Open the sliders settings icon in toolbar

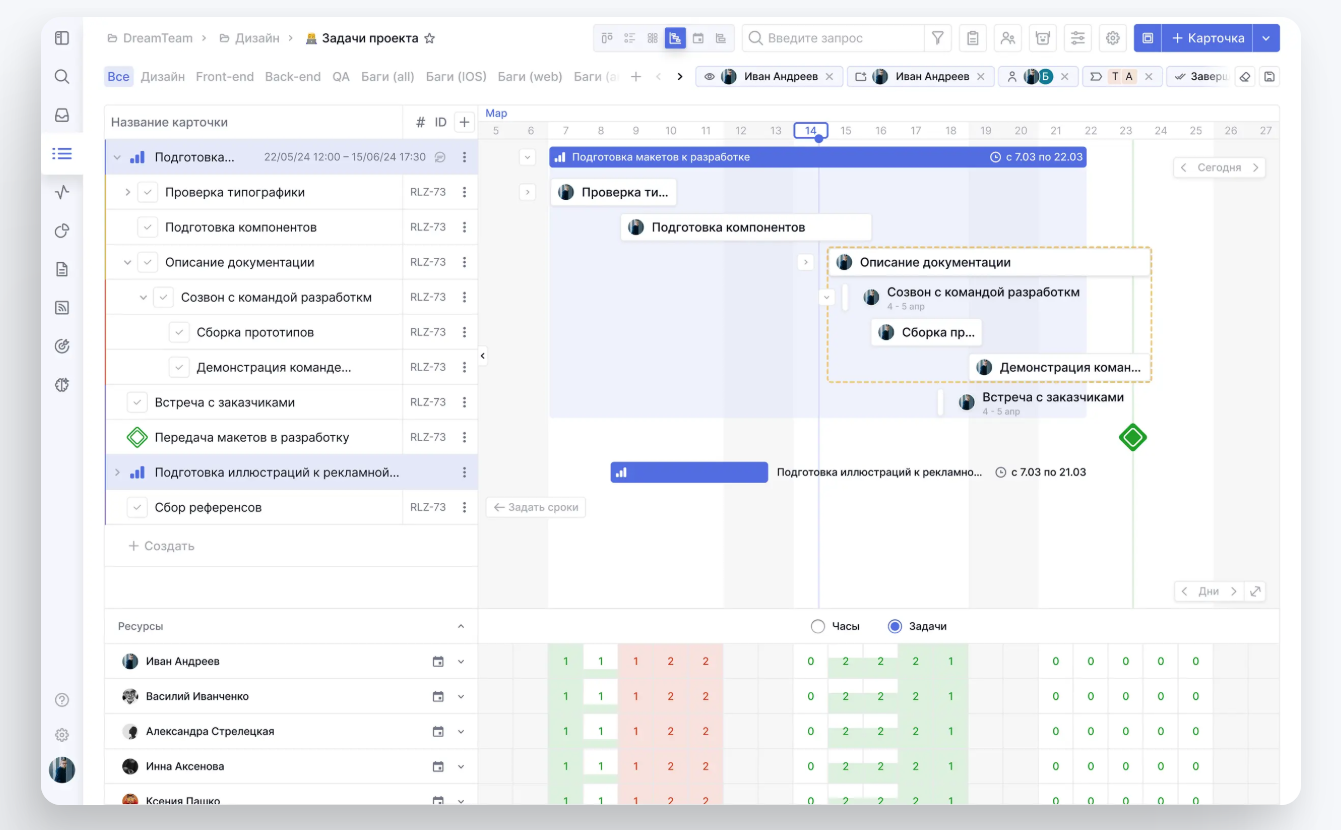(1077, 38)
